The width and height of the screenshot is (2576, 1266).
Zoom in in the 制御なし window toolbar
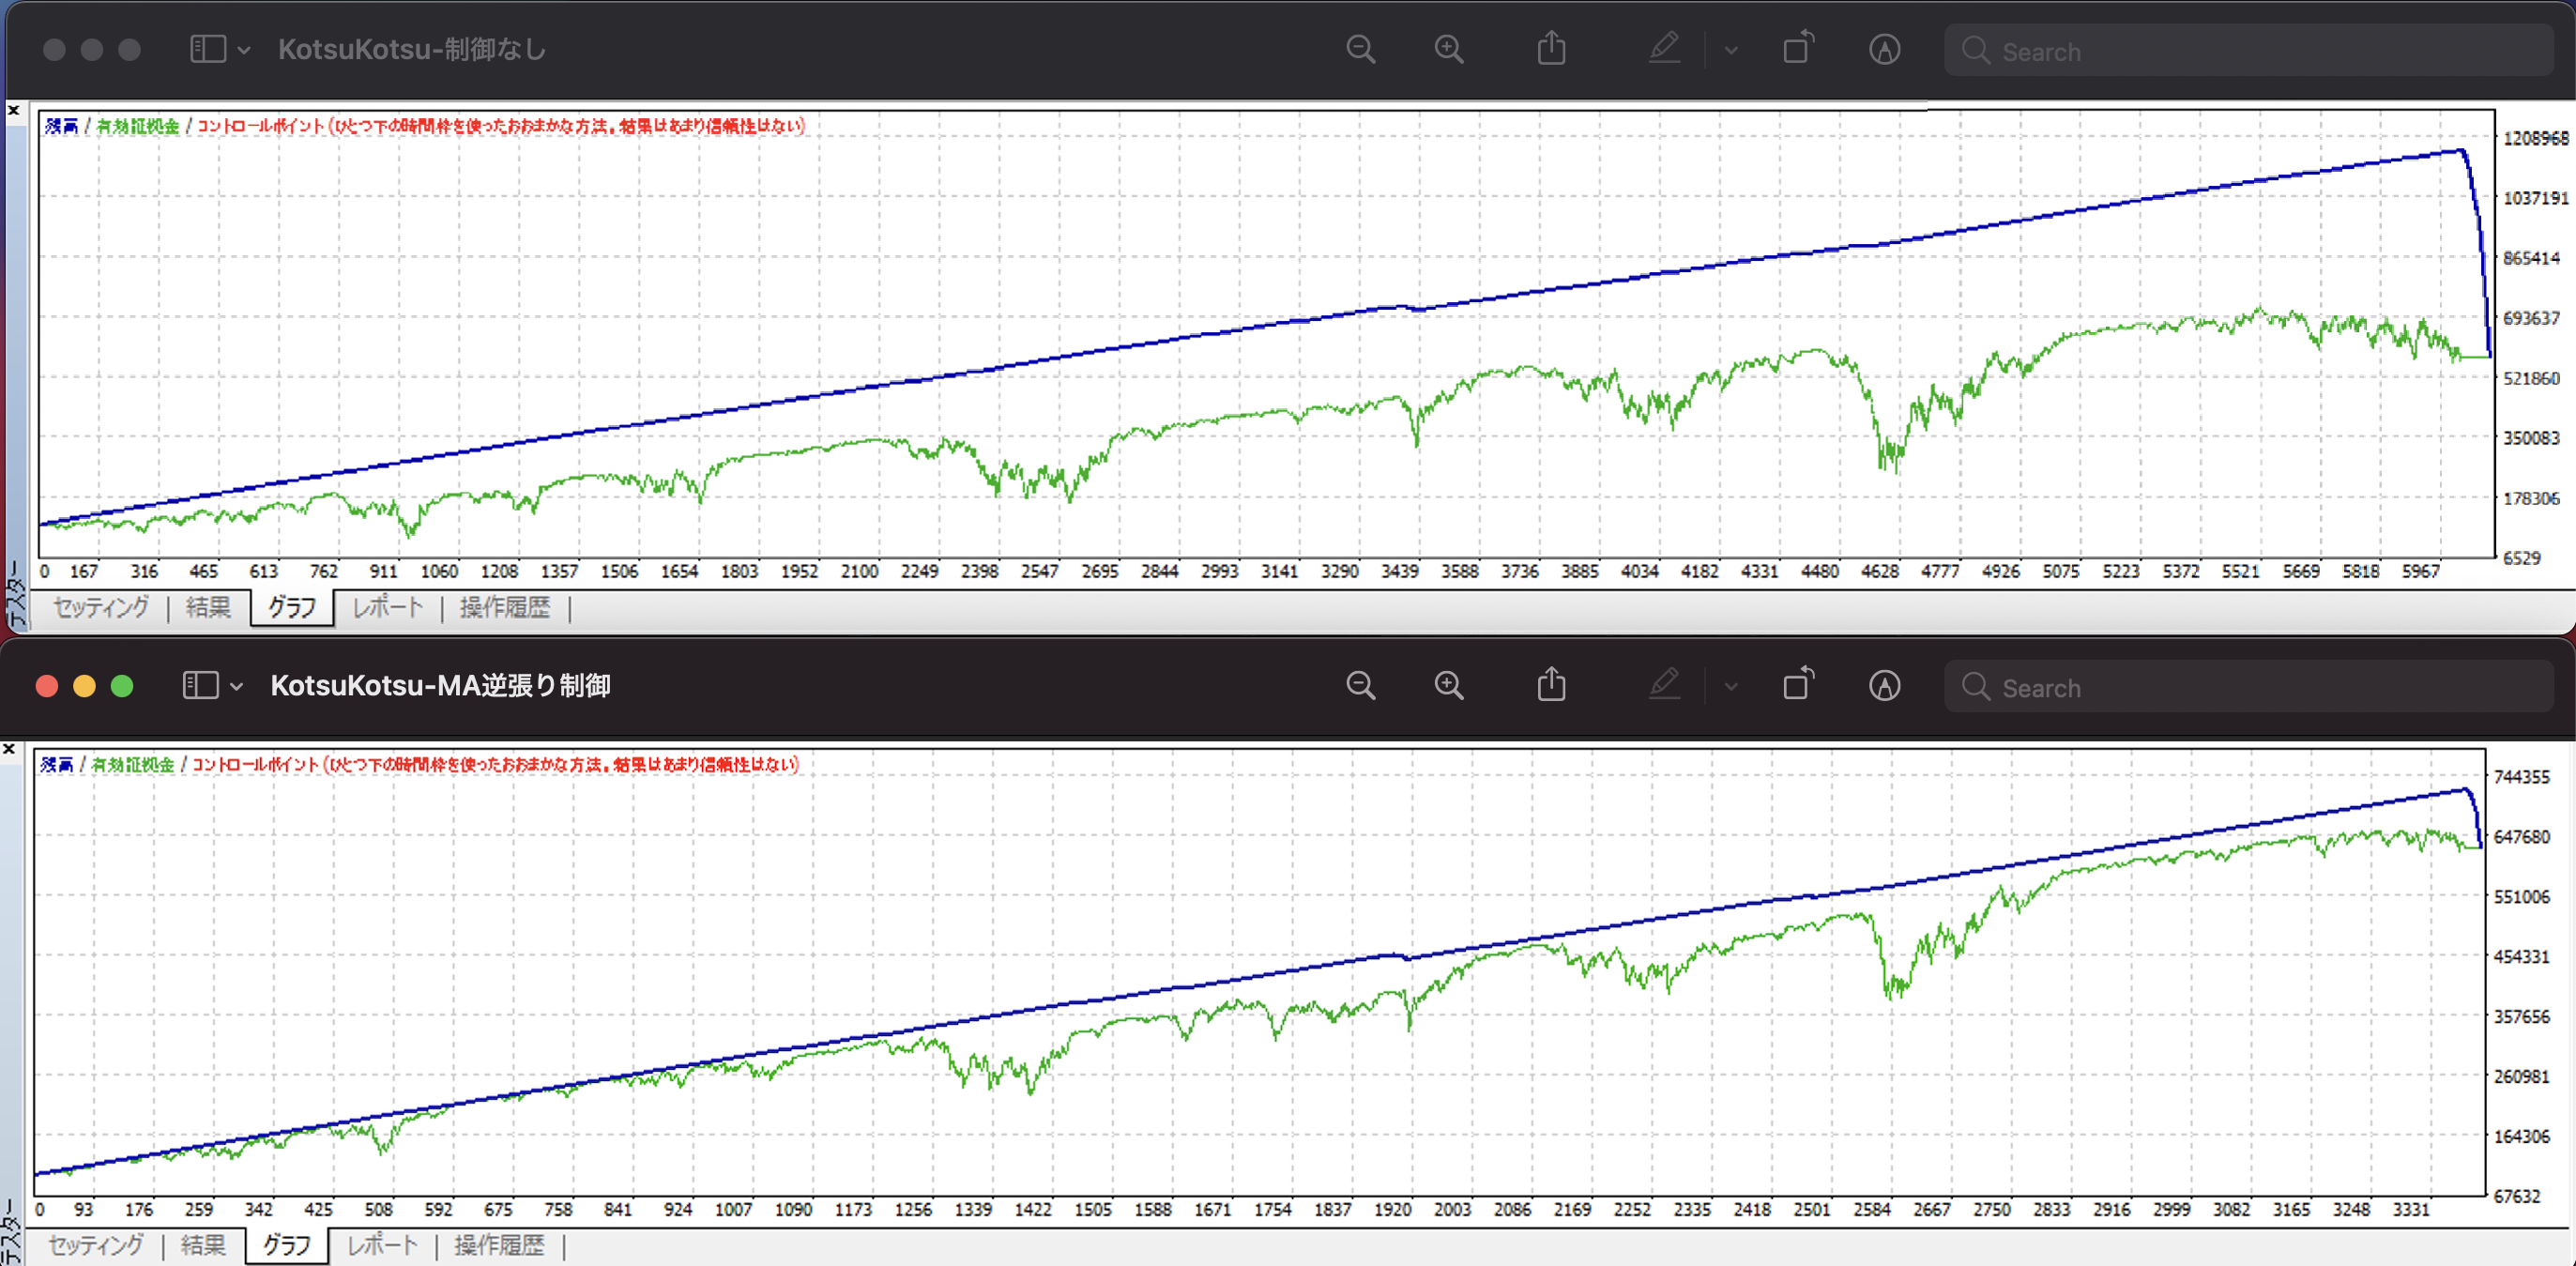click(1449, 49)
